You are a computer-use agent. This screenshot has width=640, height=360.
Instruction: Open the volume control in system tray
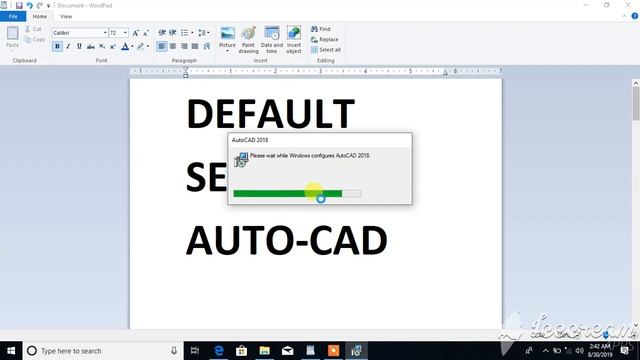pyautogui.click(x=579, y=351)
